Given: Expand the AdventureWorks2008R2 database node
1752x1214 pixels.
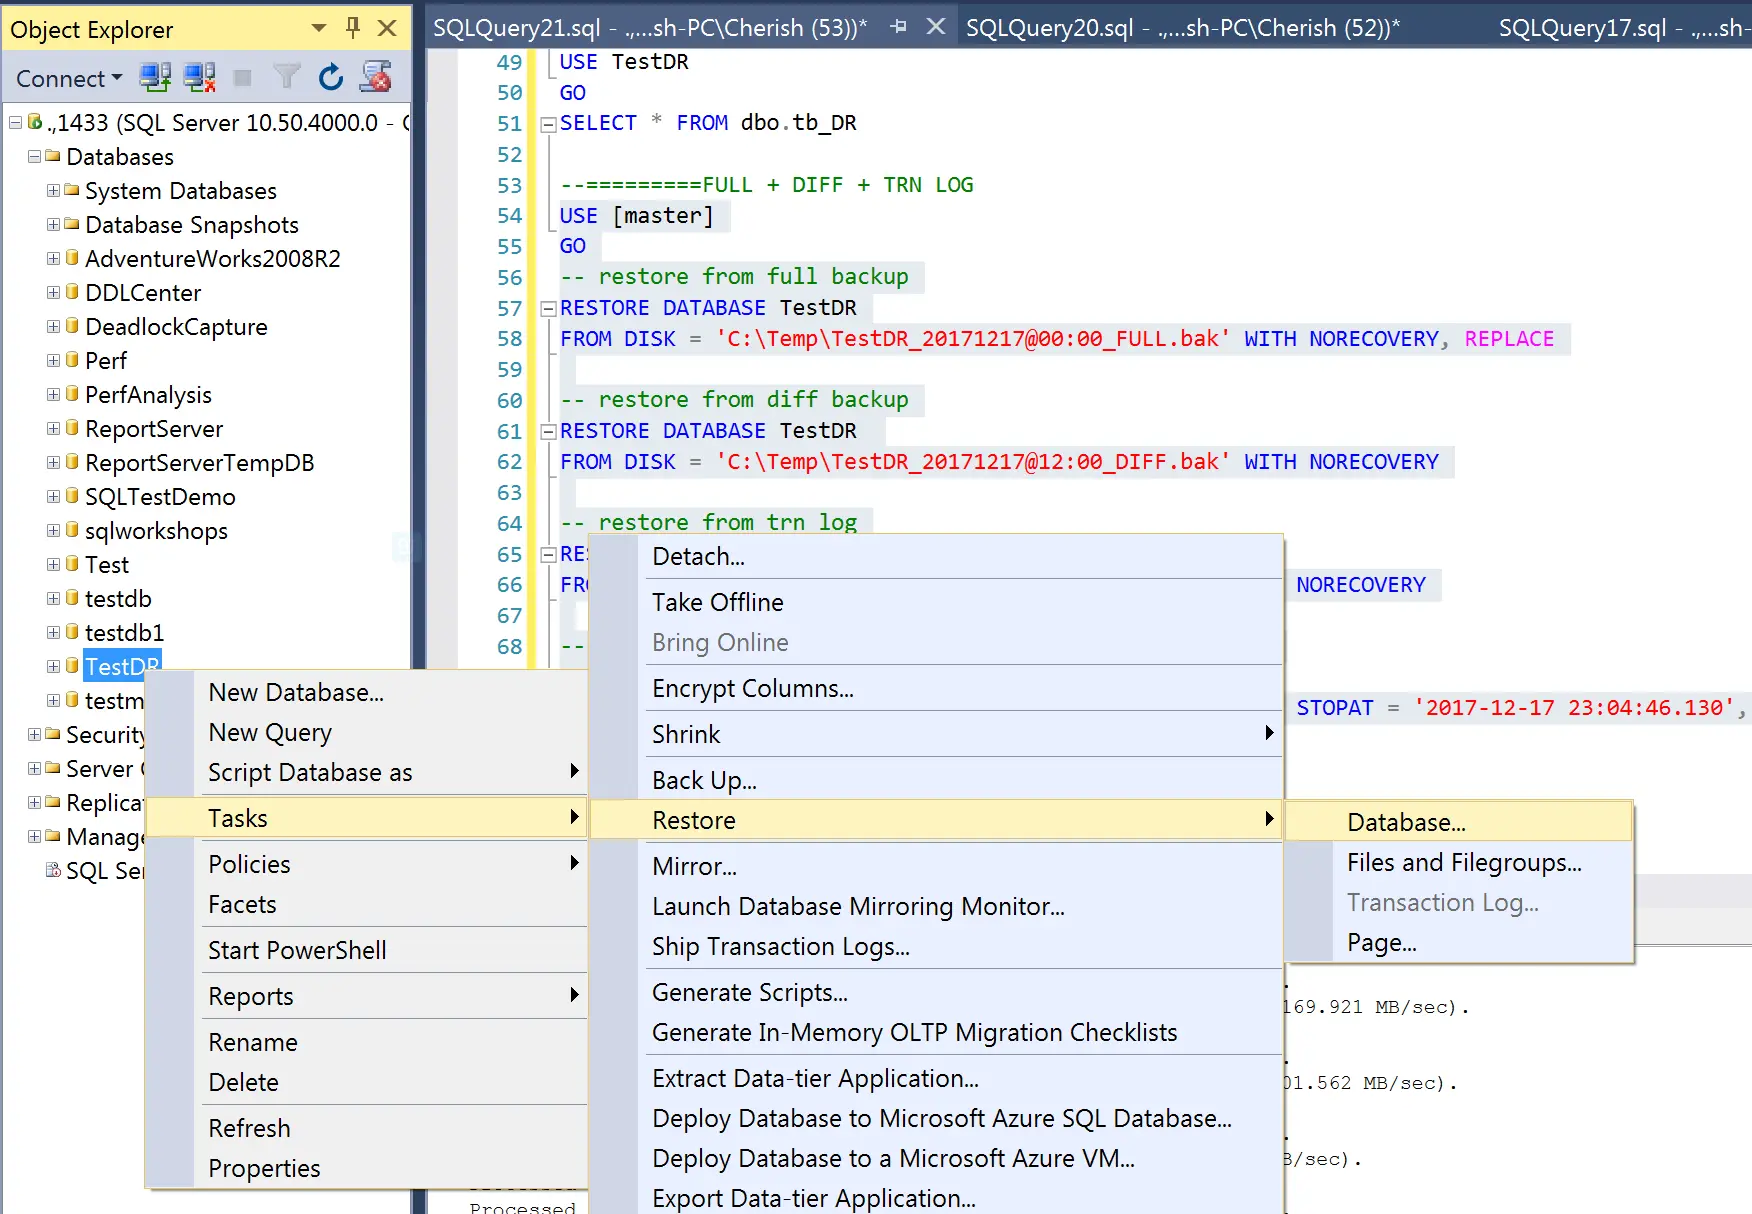Looking at the screenshot, I should (x=53, y=259).
